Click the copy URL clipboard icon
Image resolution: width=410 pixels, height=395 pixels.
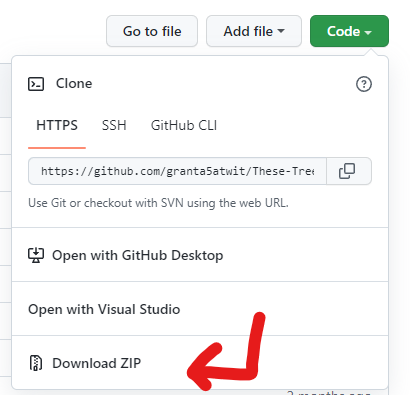(347, 171)
